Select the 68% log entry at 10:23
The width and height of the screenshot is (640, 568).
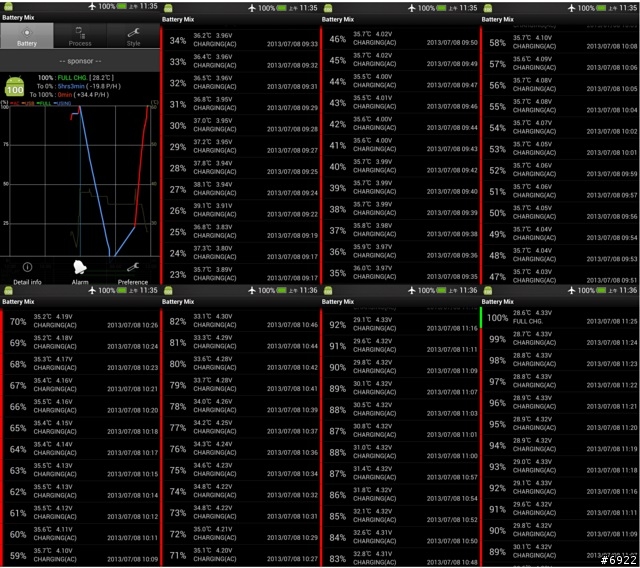81,364
